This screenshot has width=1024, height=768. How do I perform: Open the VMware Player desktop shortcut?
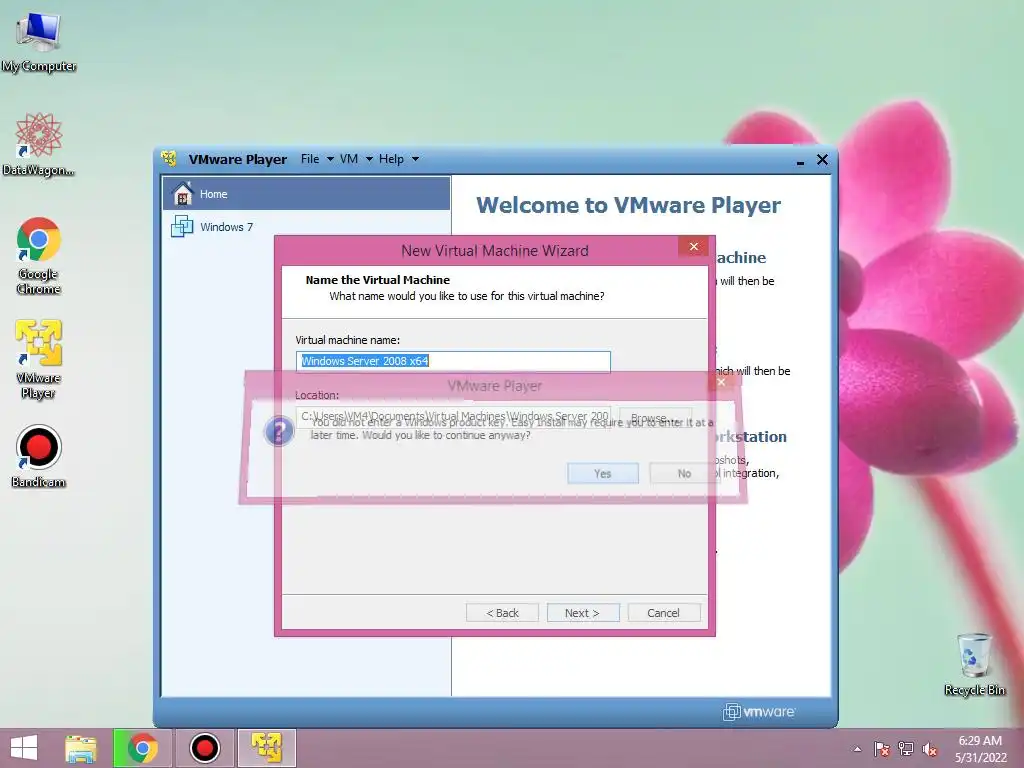point(39,359)
